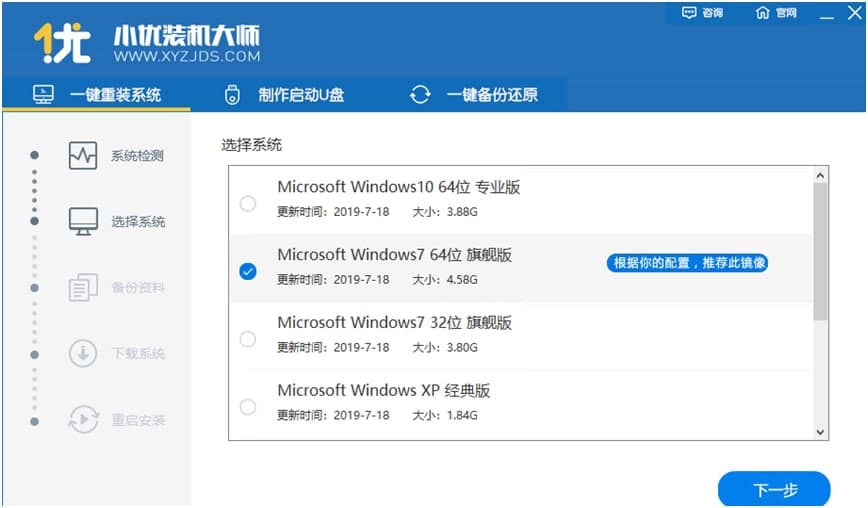Click the 系统检测 pulse monitor icon
The width and height of the screenshot is (868, 508).
[83, 155]
